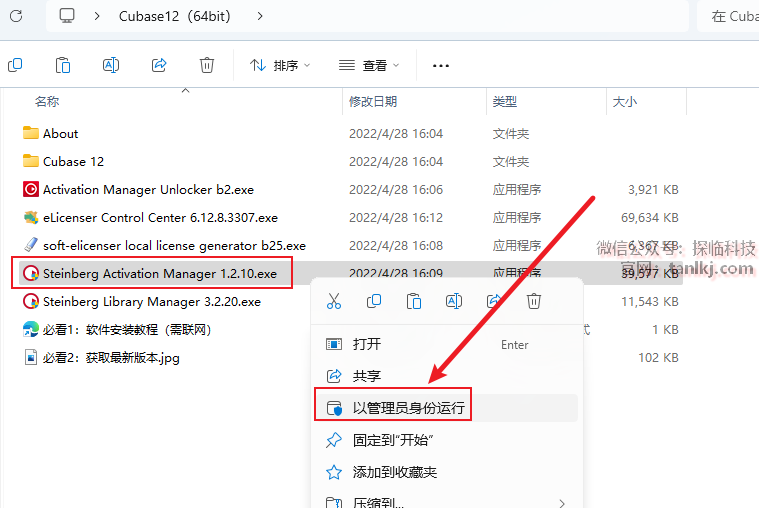The image size is (759, 508).
Task: Click the toolbar paste icon
Action: pos(63,65)
